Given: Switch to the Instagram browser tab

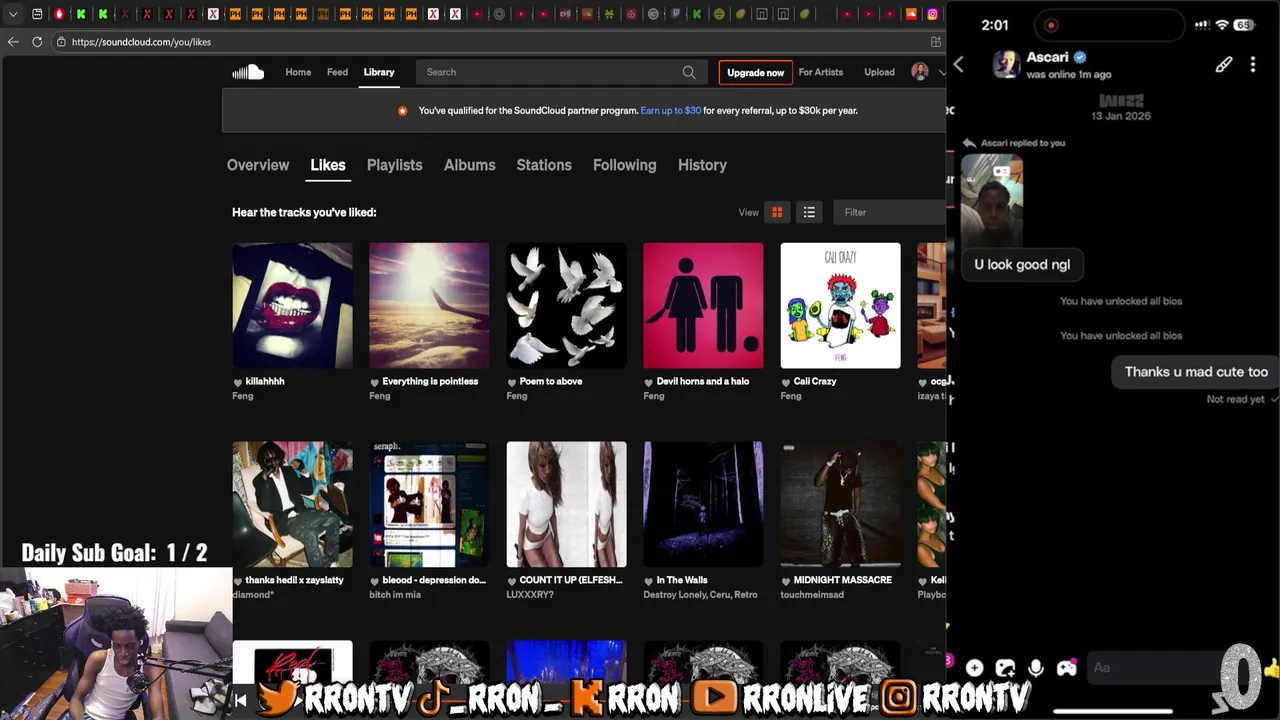Looking at the screenshot, I should point(933,14).
